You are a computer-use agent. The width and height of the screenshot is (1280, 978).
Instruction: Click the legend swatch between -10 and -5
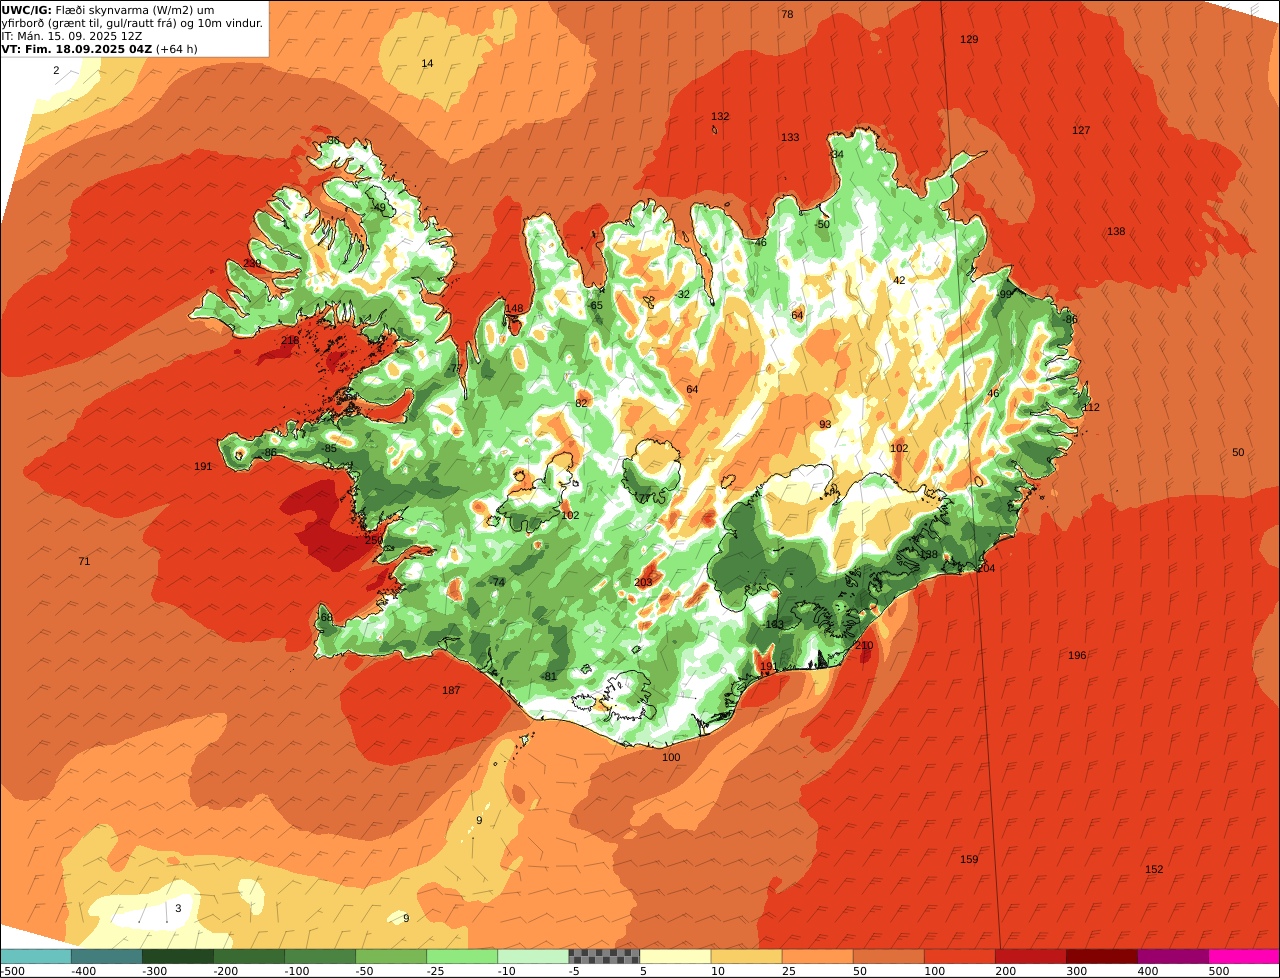pos(533,956)
